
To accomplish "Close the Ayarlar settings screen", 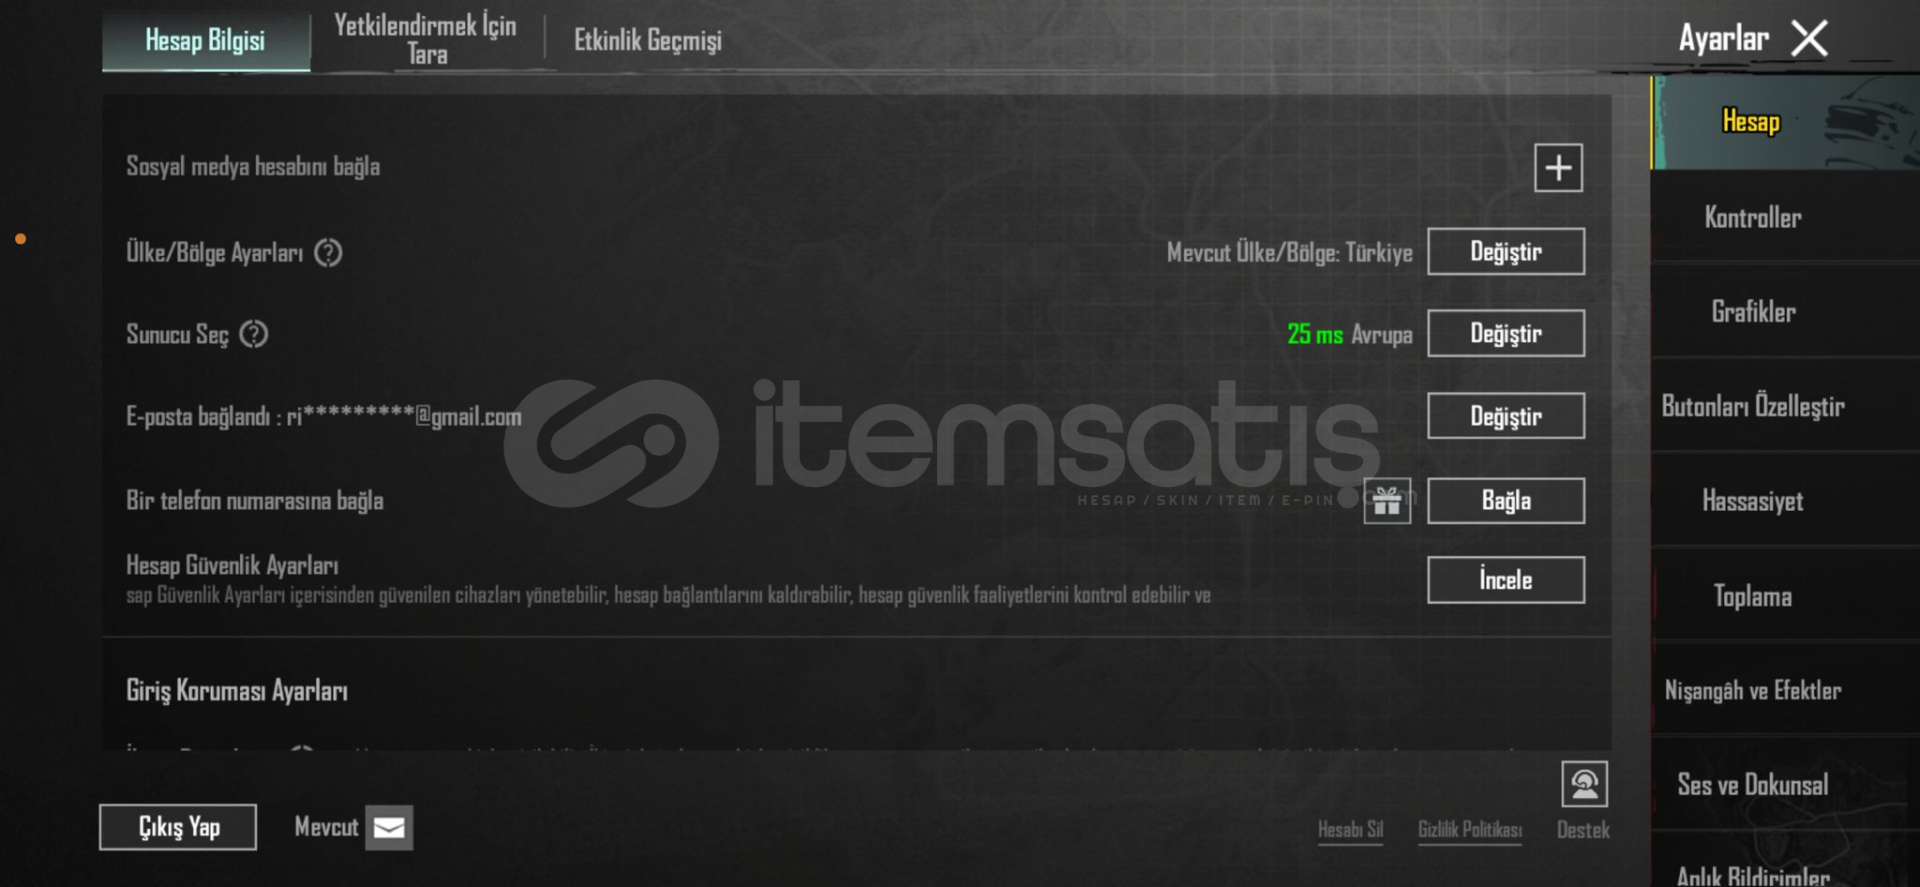I will [1809, 39].
